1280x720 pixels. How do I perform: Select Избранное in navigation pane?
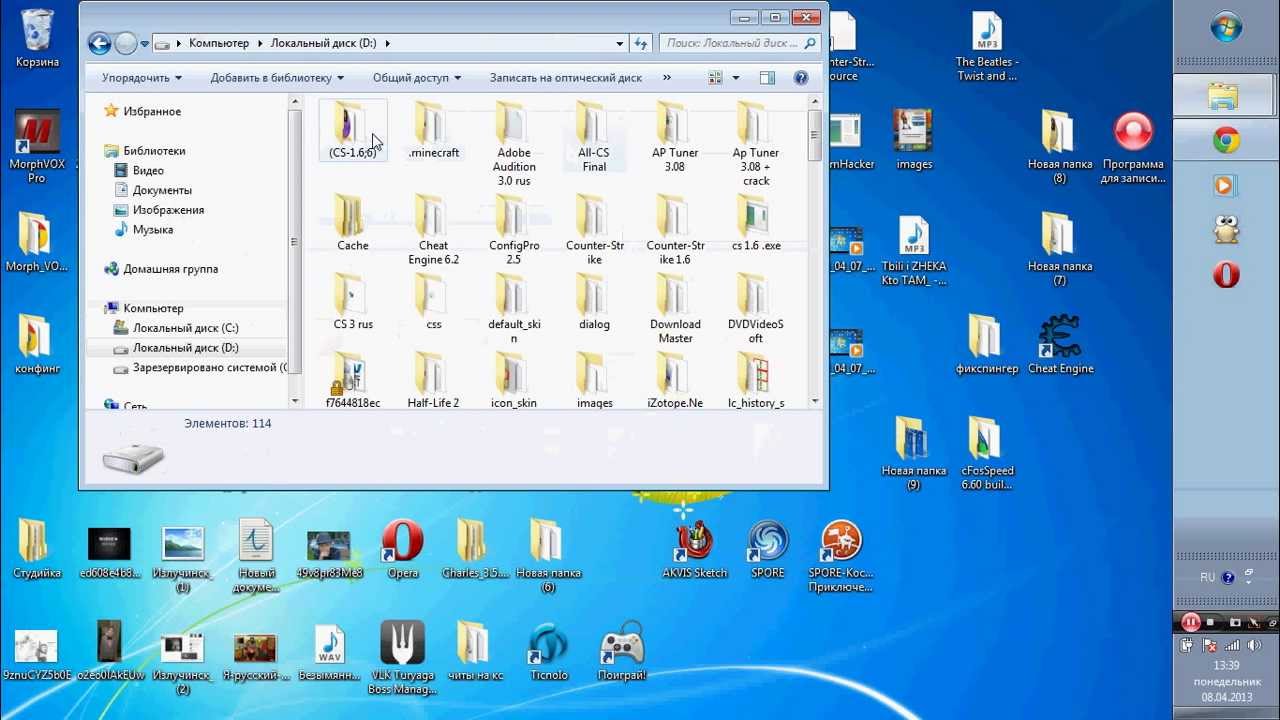(x=152, y=112)
